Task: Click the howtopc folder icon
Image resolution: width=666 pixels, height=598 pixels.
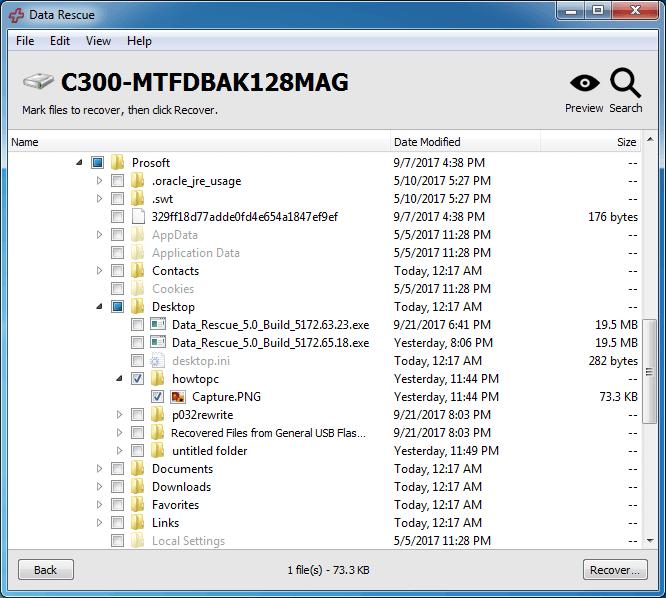Action: 157,378
